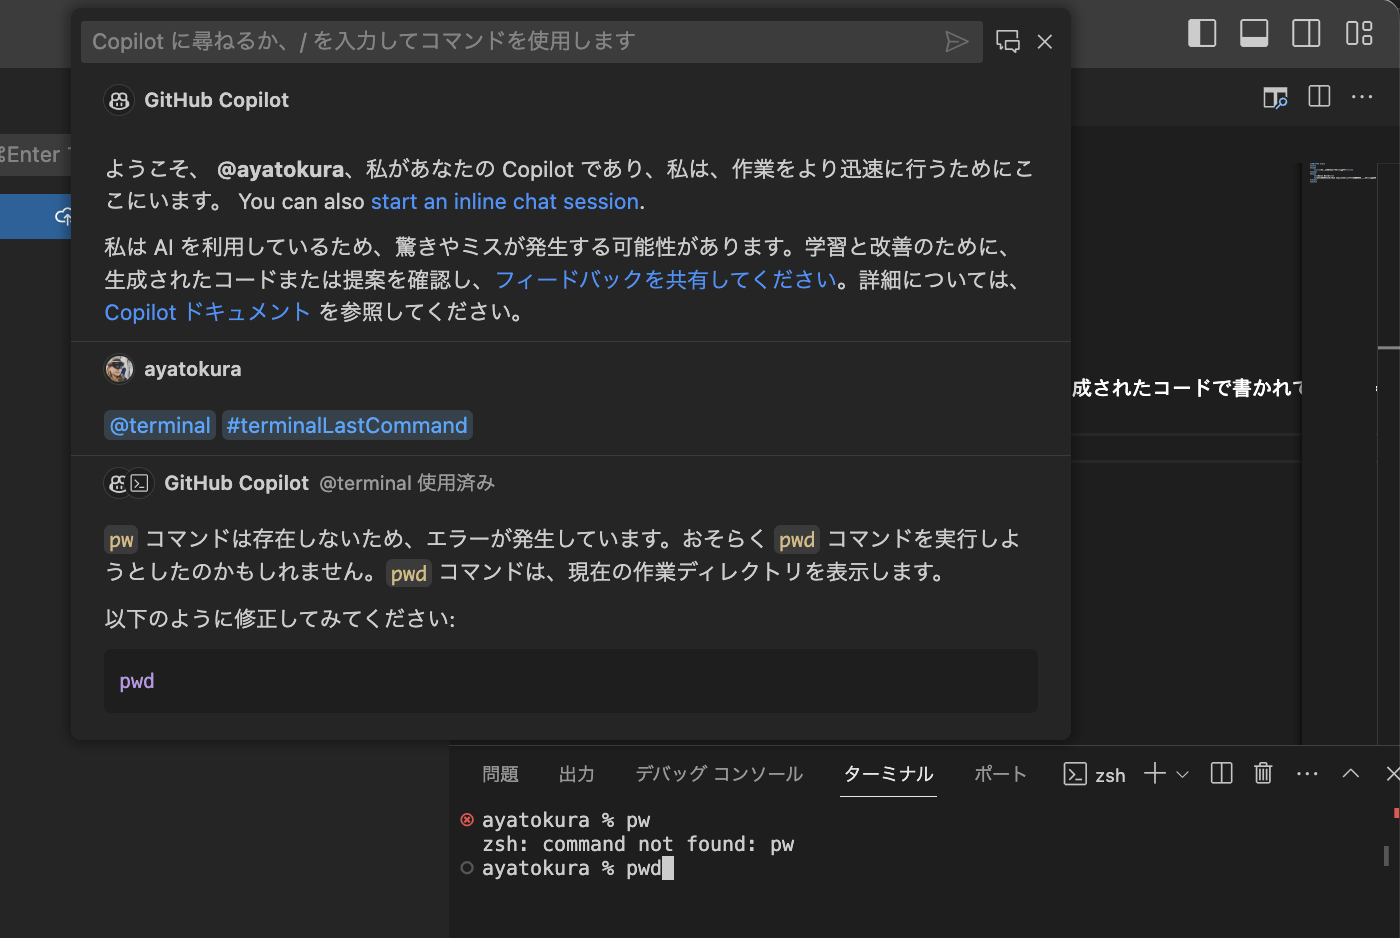Maximize the panel with the chevron up
Image resolution: width=1400 pixels, height=938 pixels.
click(x=1351, y=773)
